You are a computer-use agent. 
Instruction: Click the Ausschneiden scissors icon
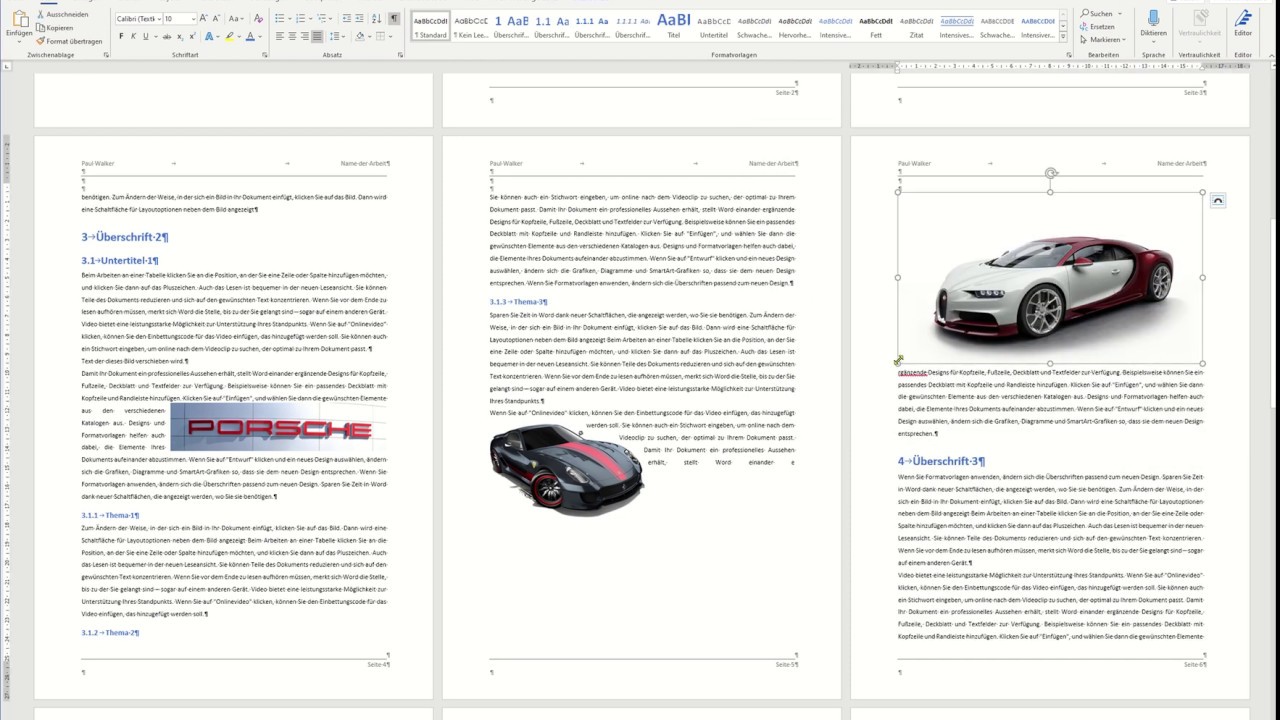(x=40, y=14)
